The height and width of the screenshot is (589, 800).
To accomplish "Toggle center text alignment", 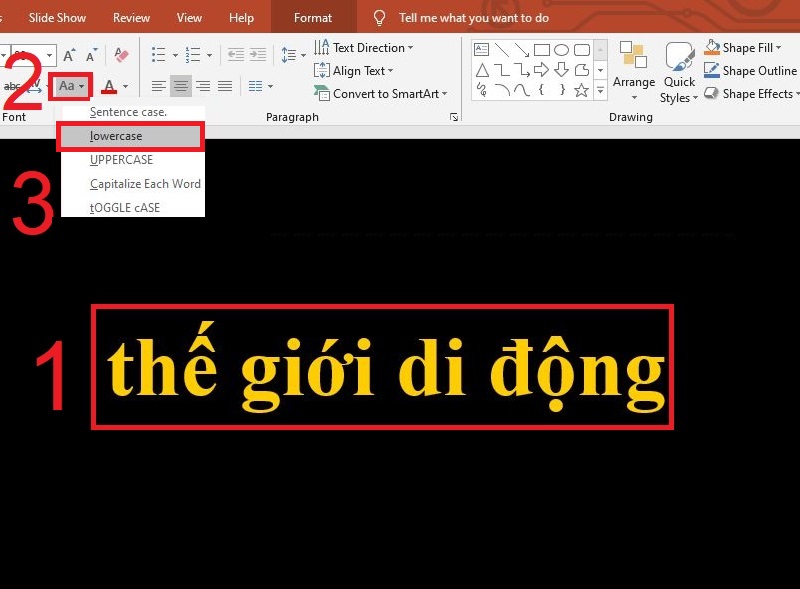I will click(178, 86).
